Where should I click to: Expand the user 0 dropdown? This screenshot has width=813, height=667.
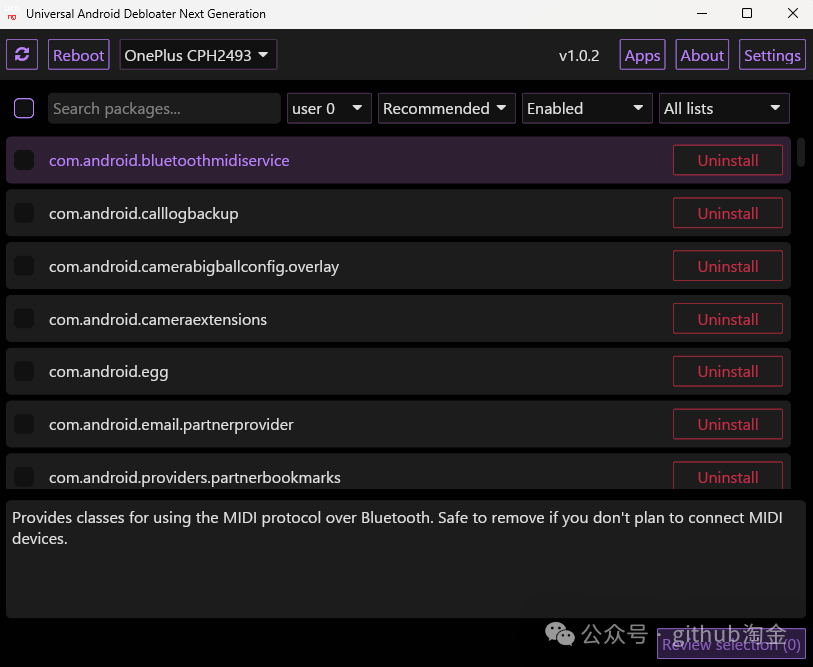(329, 108)
